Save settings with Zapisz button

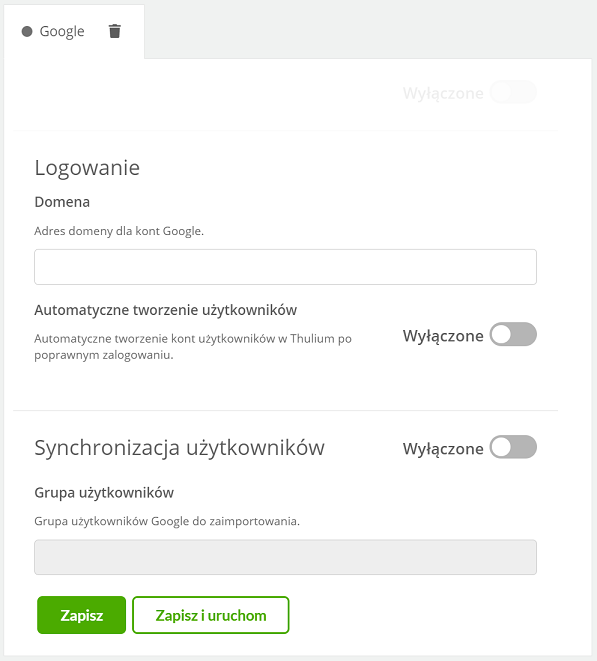(x=81, y=615)
